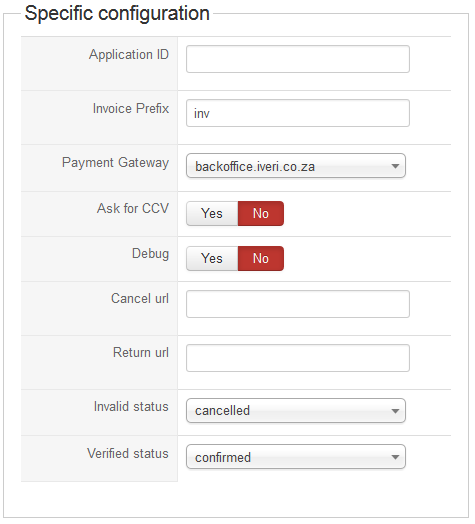Click the Verified status label

(128, 453)
